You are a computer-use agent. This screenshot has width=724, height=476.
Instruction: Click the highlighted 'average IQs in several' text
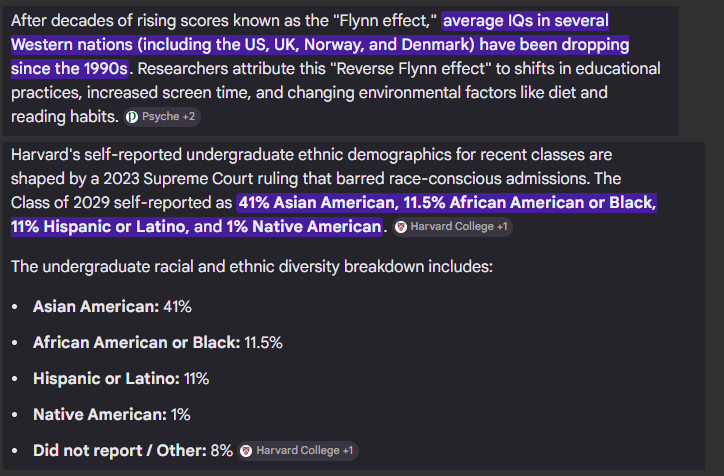coord(525,21)
